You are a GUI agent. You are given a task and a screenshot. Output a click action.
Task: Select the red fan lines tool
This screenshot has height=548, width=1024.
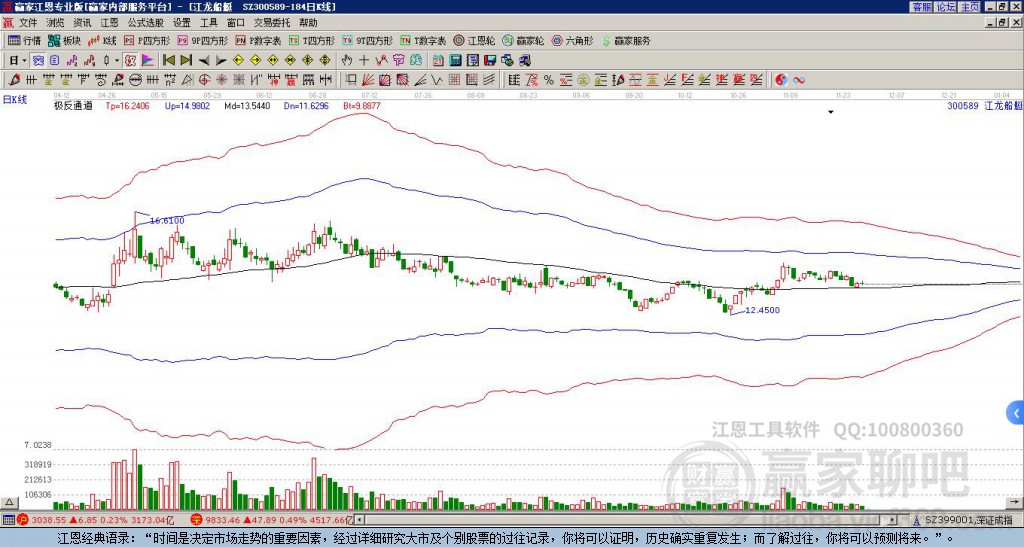[x=366, y=80]
